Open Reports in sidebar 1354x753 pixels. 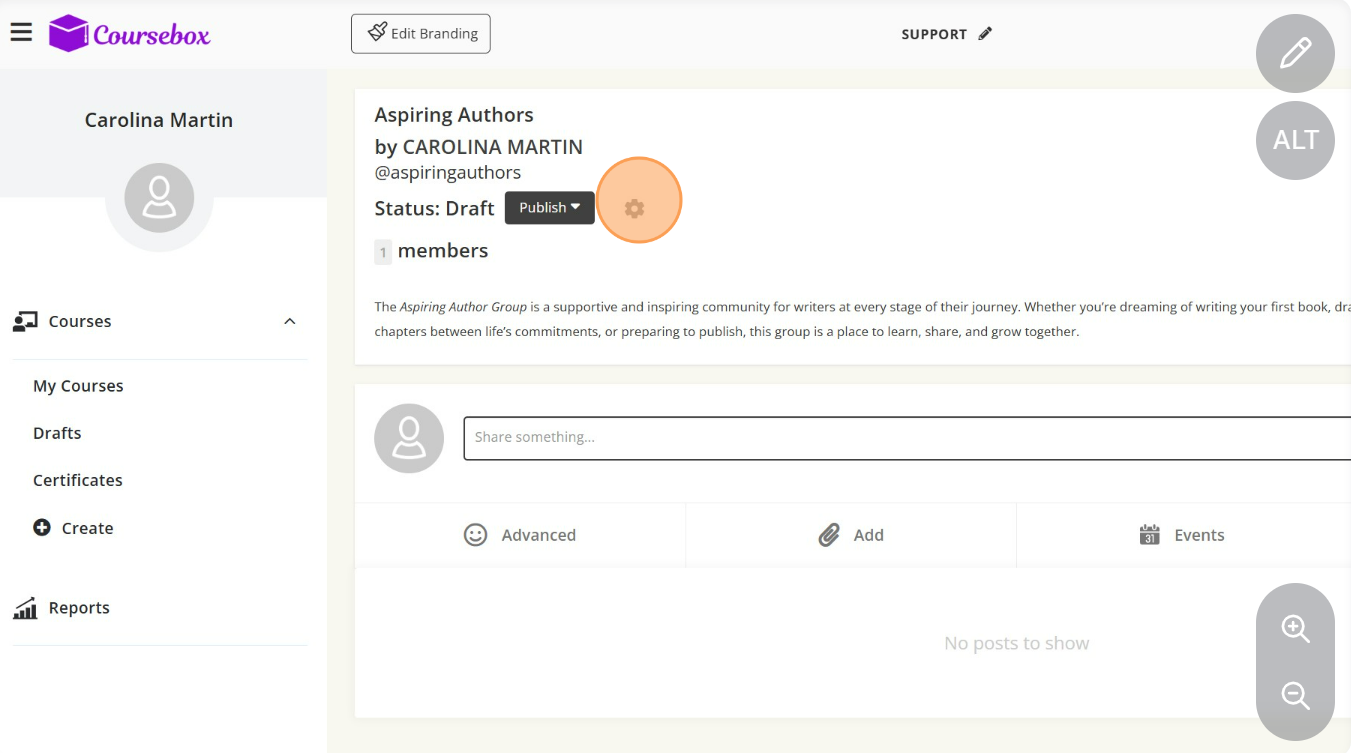click(x=78, y=608)
